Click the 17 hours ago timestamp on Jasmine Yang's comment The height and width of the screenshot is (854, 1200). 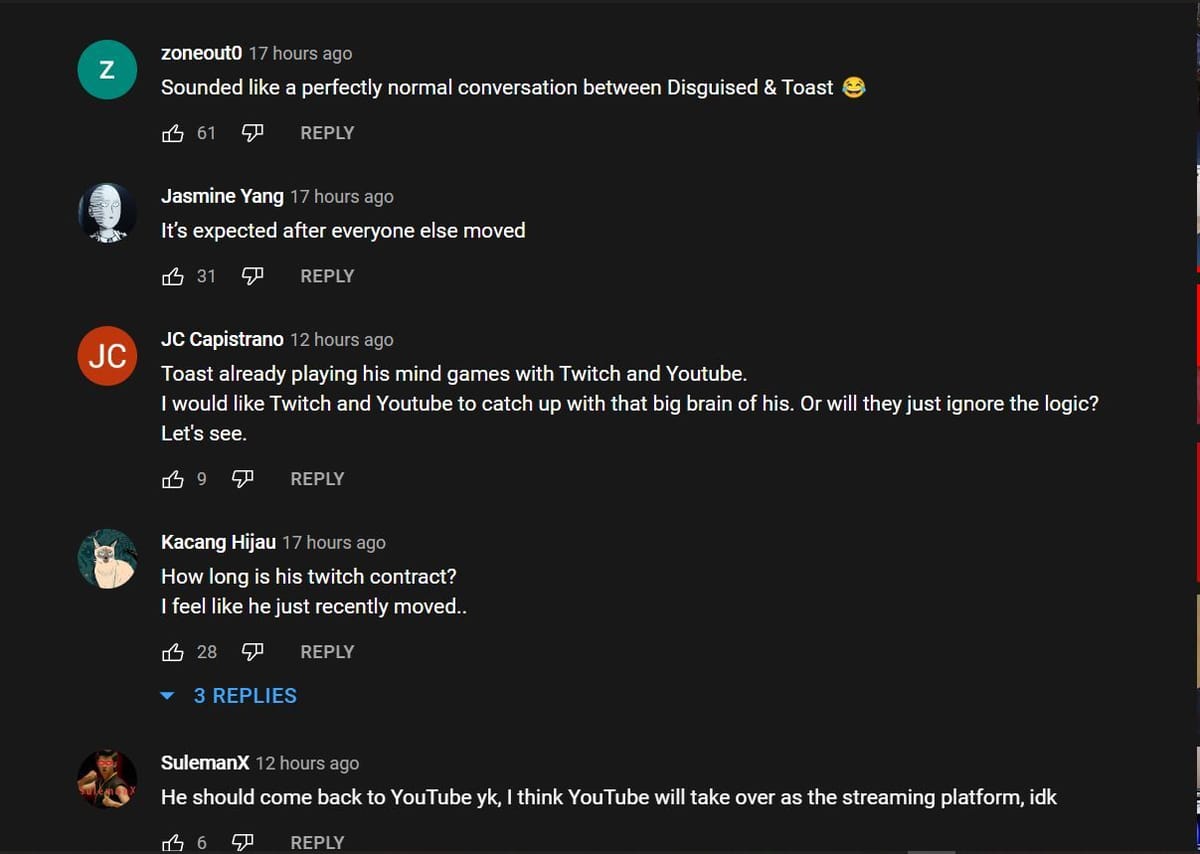tap(341, 196)
